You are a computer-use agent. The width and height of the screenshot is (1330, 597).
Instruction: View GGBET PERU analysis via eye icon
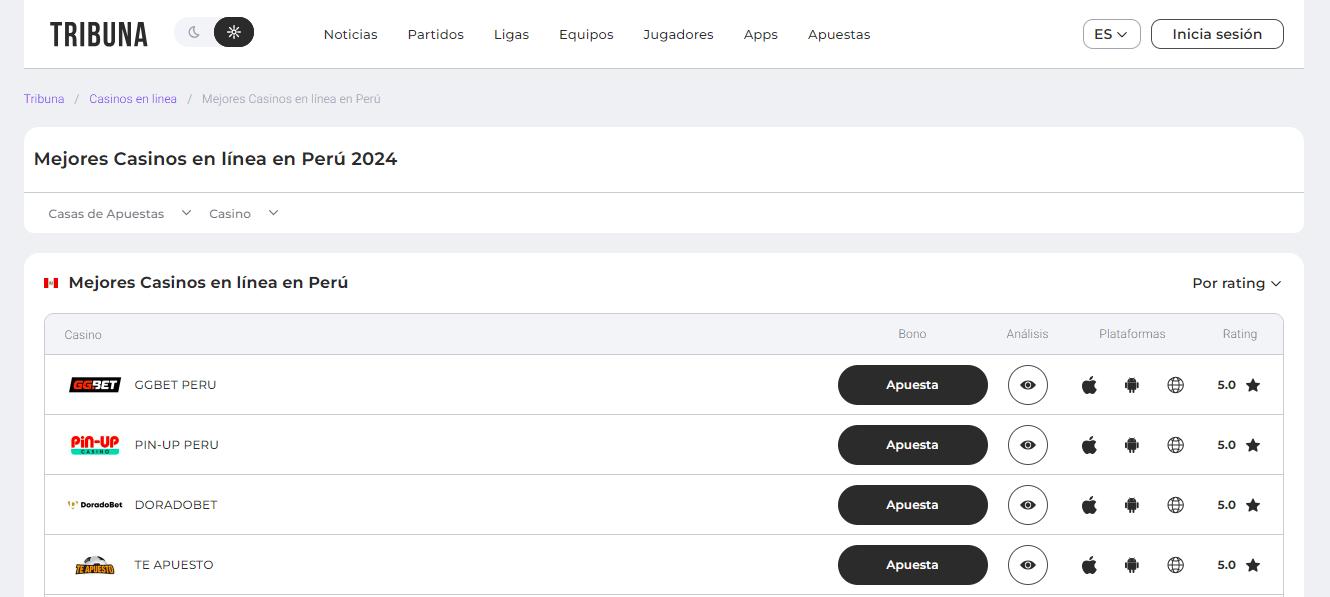click(1027, 385)
